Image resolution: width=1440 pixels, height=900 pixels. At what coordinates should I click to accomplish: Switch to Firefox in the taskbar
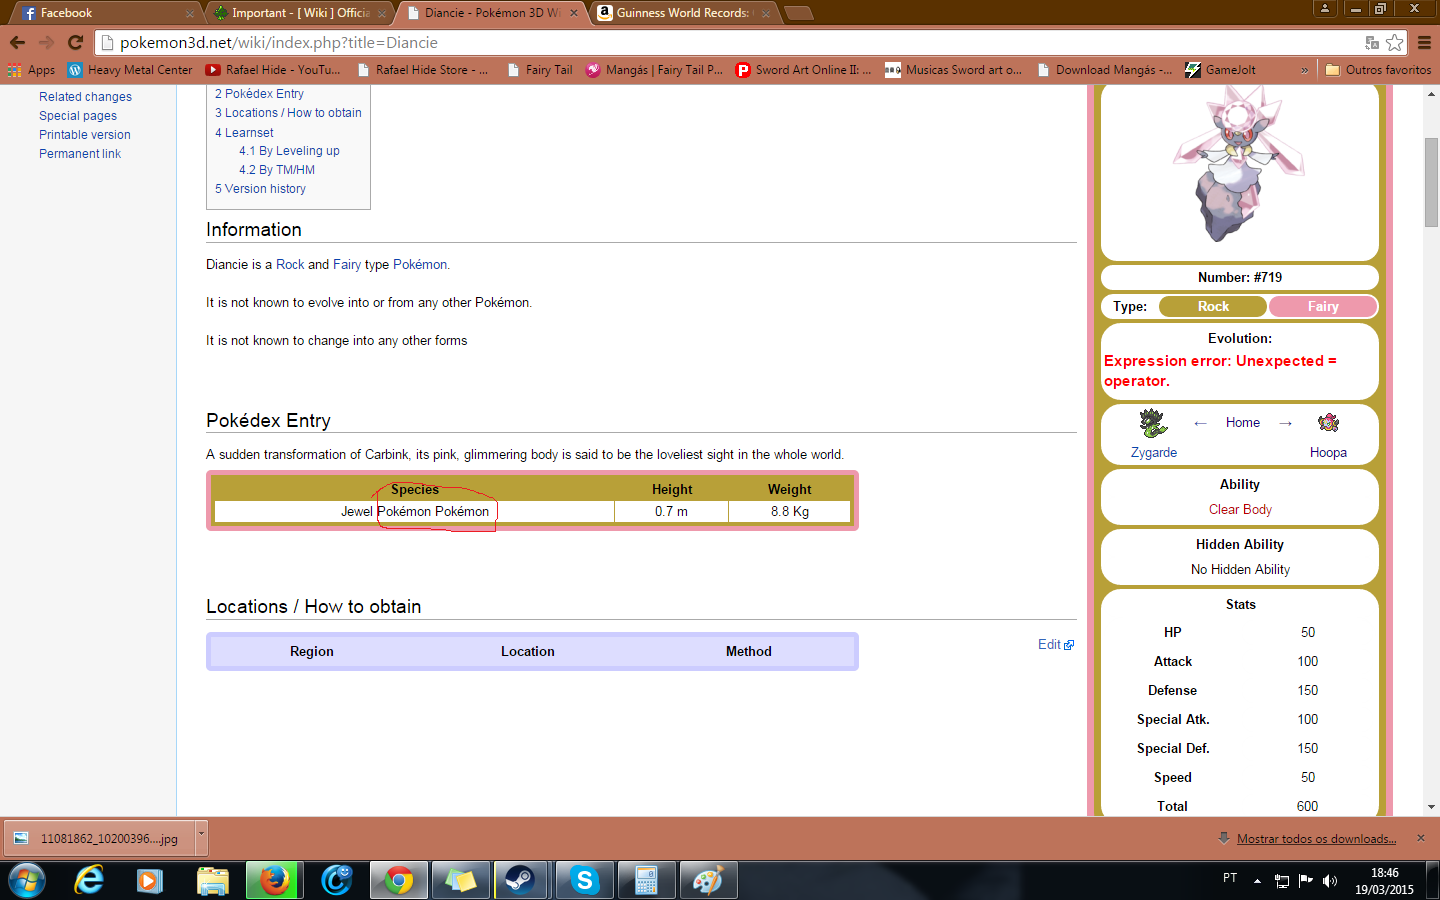[274, 881]
